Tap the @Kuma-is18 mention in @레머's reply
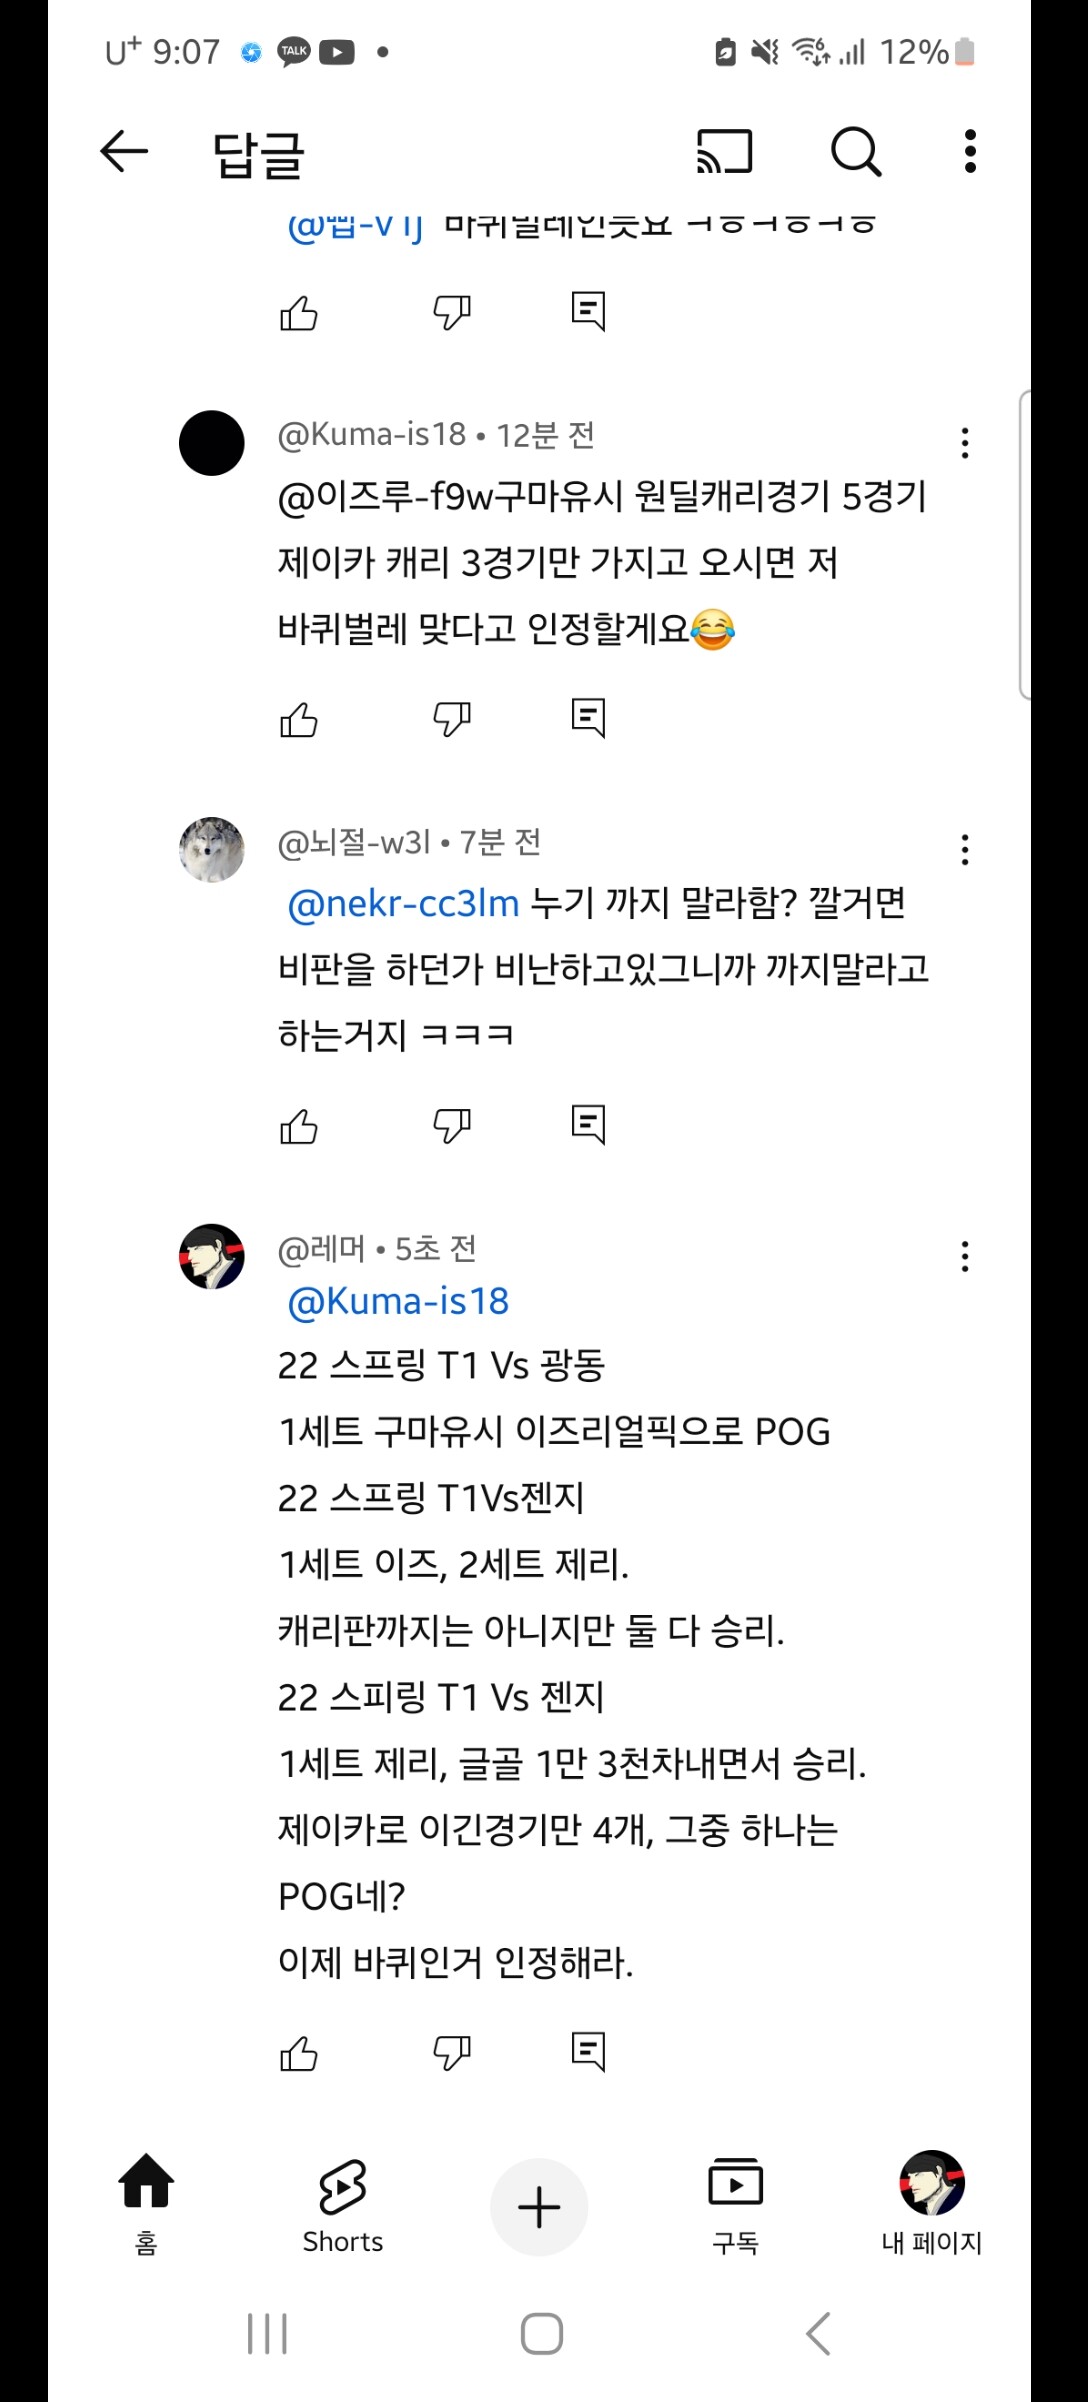 click(398, 1301)
